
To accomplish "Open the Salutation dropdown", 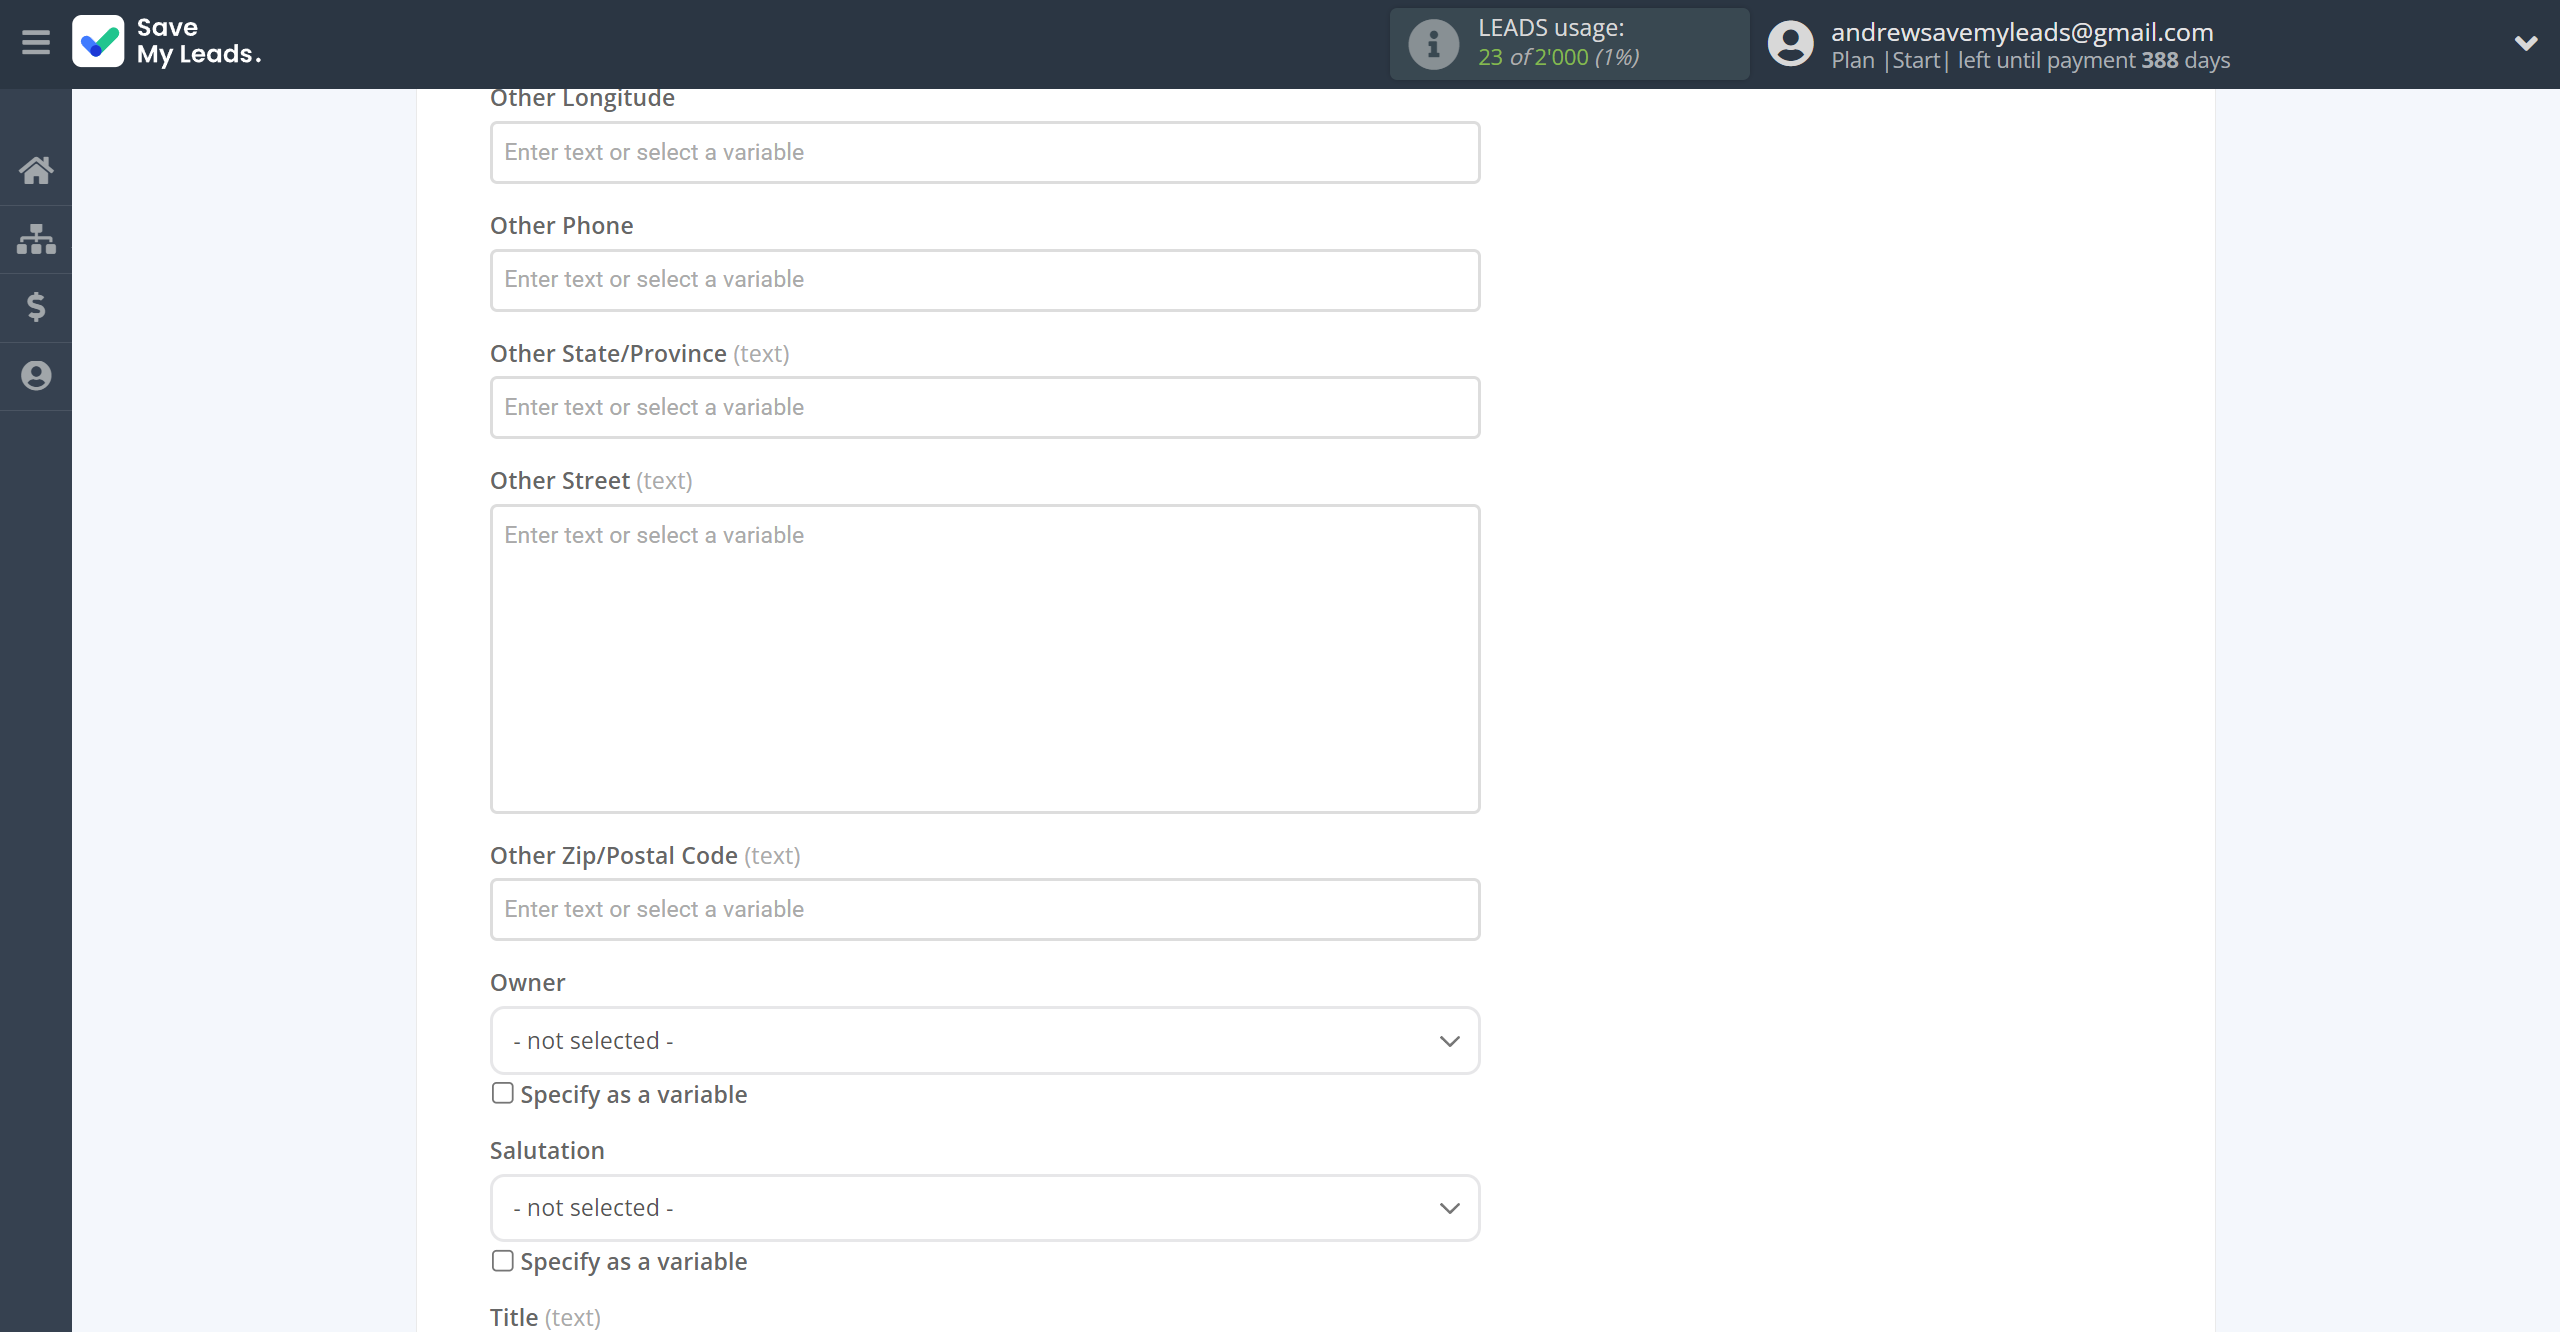I will click(x=985, y=1208).
